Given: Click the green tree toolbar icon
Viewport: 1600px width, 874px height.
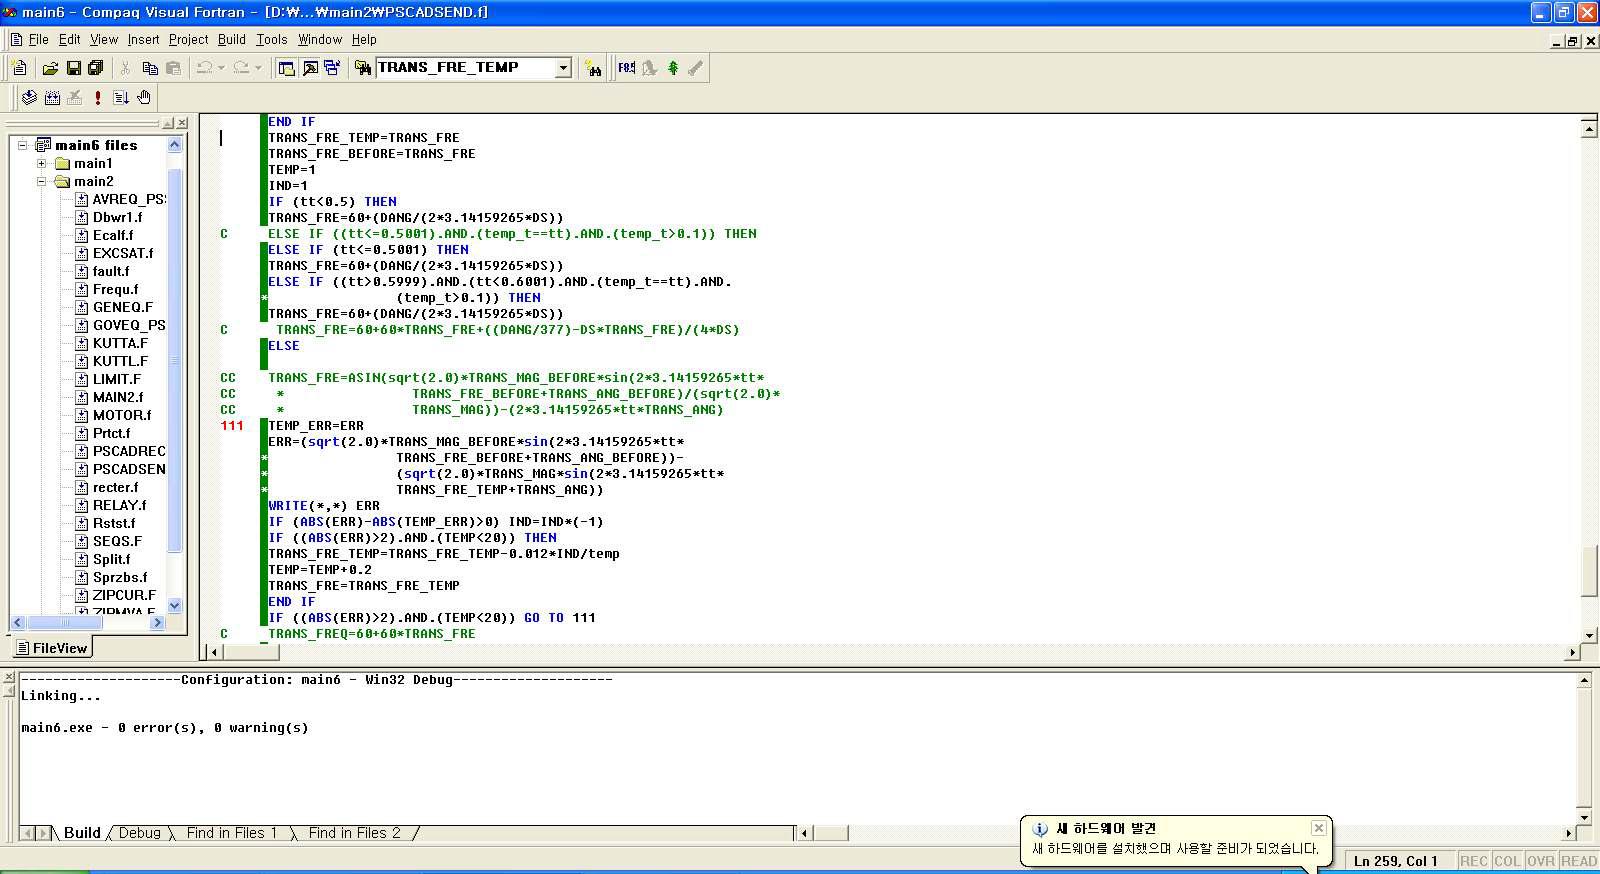Looking at the screenshot, I should click(673, 68).
